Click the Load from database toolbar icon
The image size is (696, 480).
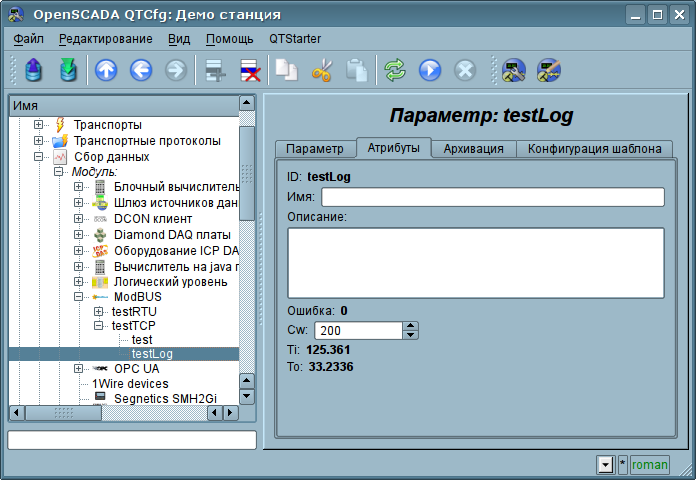pyautogui.click(x=35, y=70)
